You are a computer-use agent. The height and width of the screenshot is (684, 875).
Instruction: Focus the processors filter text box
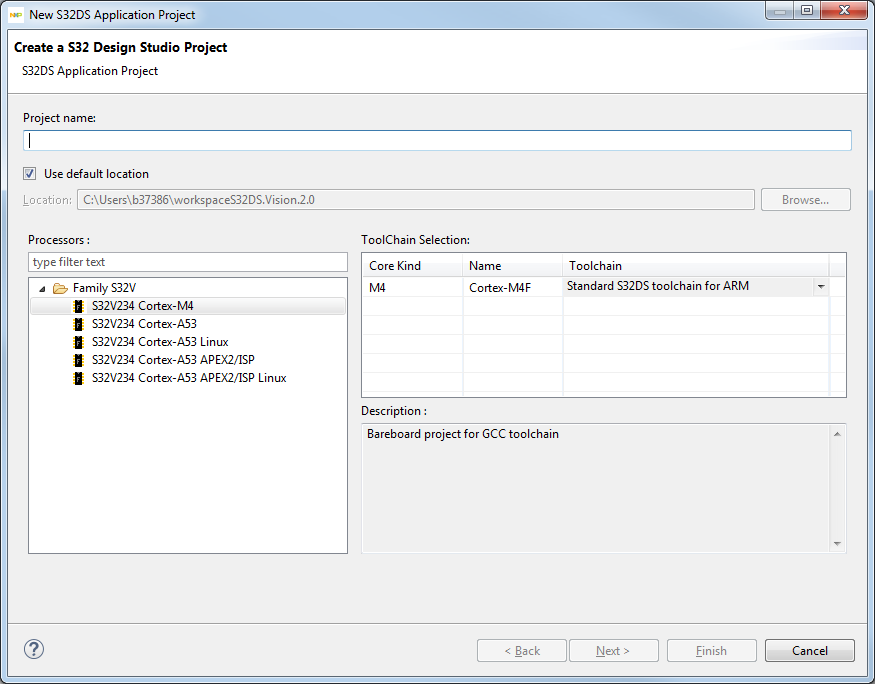point(188,262)
